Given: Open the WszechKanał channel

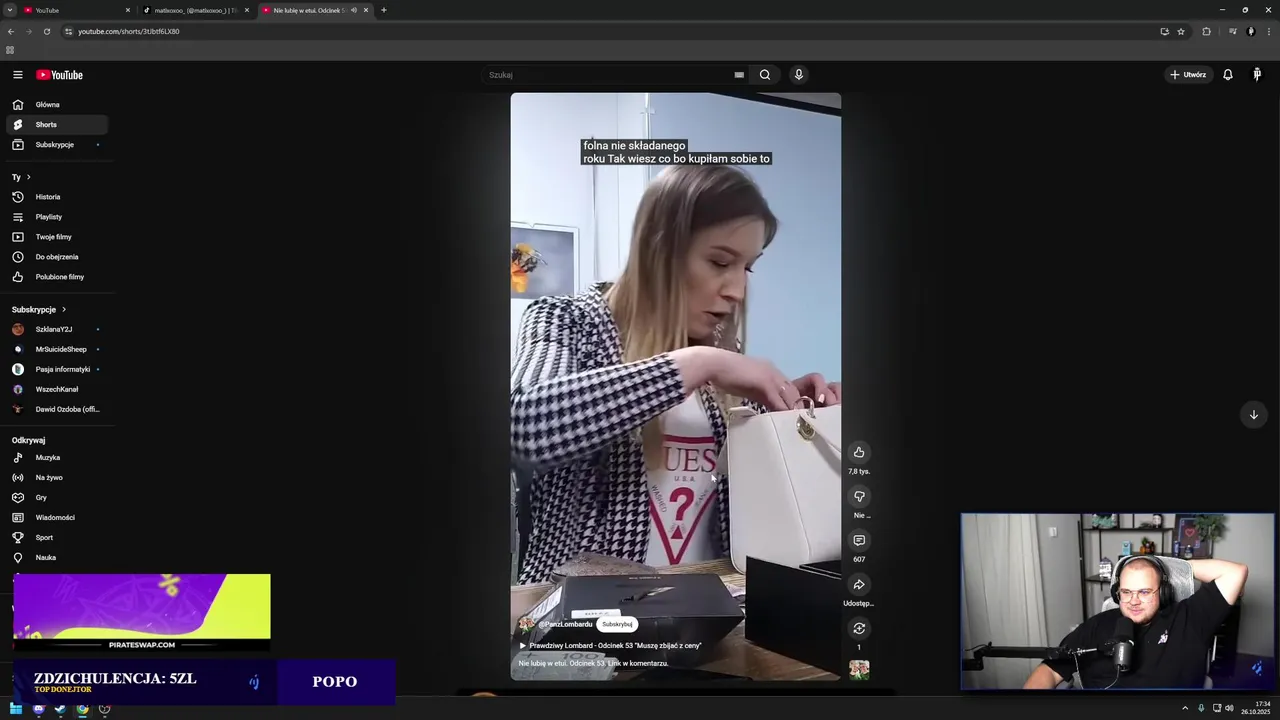Looking at the screenshot, I should click(x=56, y=389).
